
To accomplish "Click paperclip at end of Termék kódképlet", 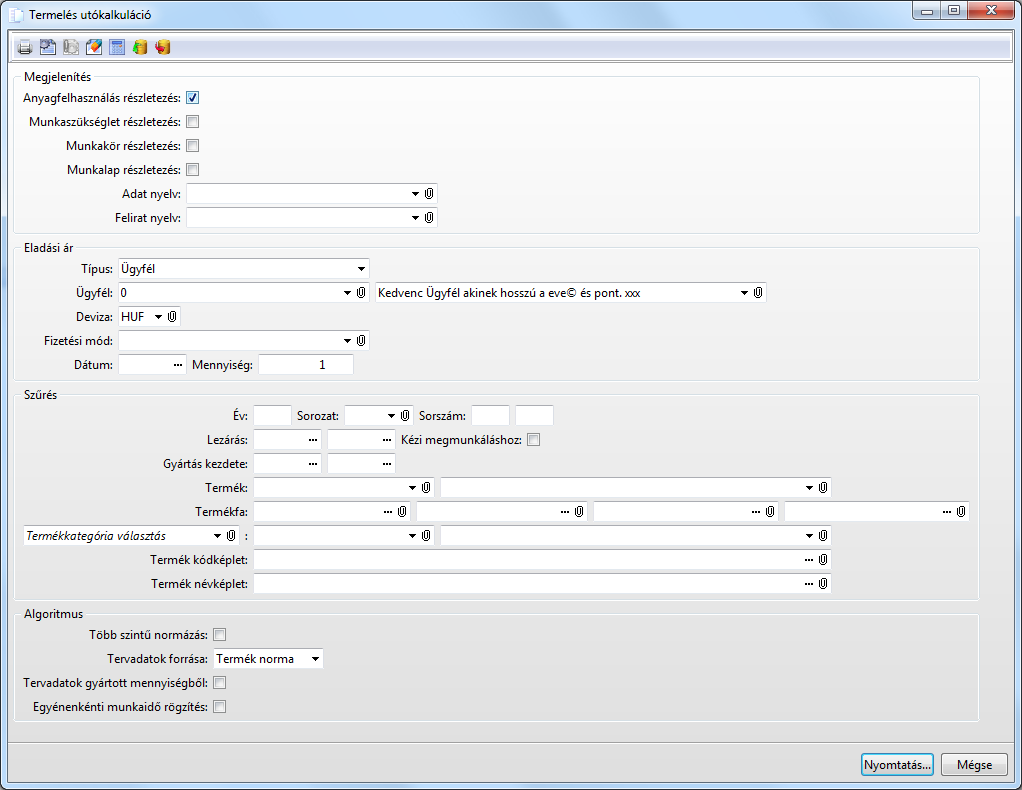I will [x=823, y=559].
